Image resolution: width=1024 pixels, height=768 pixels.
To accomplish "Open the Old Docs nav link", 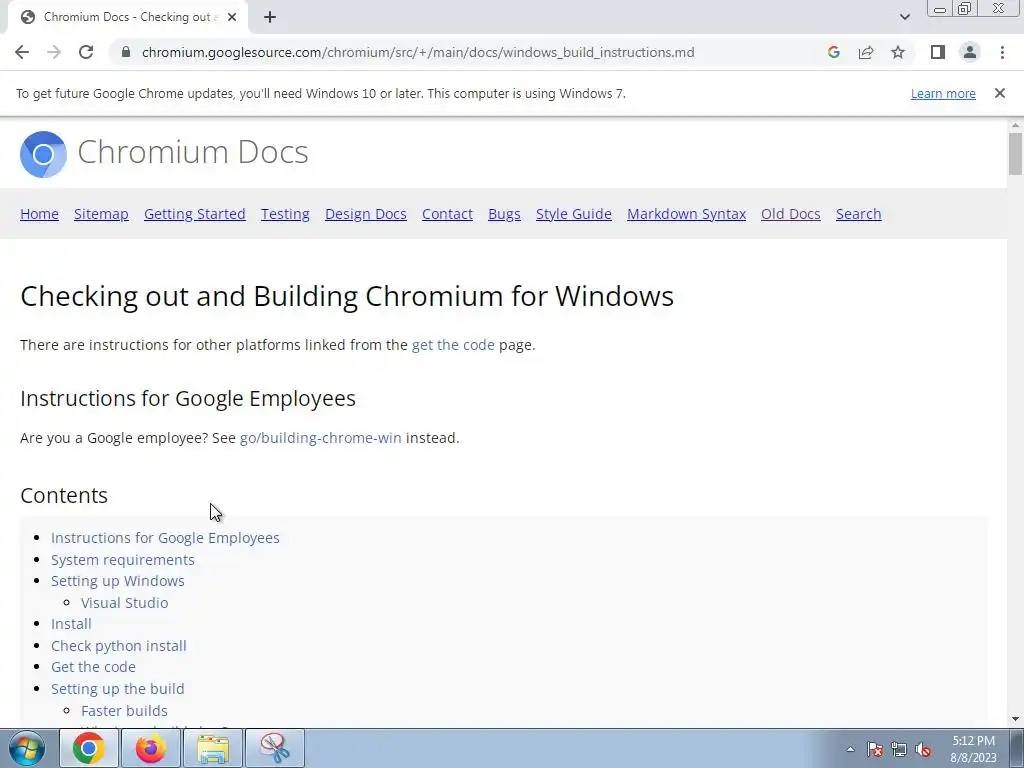I will [791, 214].
